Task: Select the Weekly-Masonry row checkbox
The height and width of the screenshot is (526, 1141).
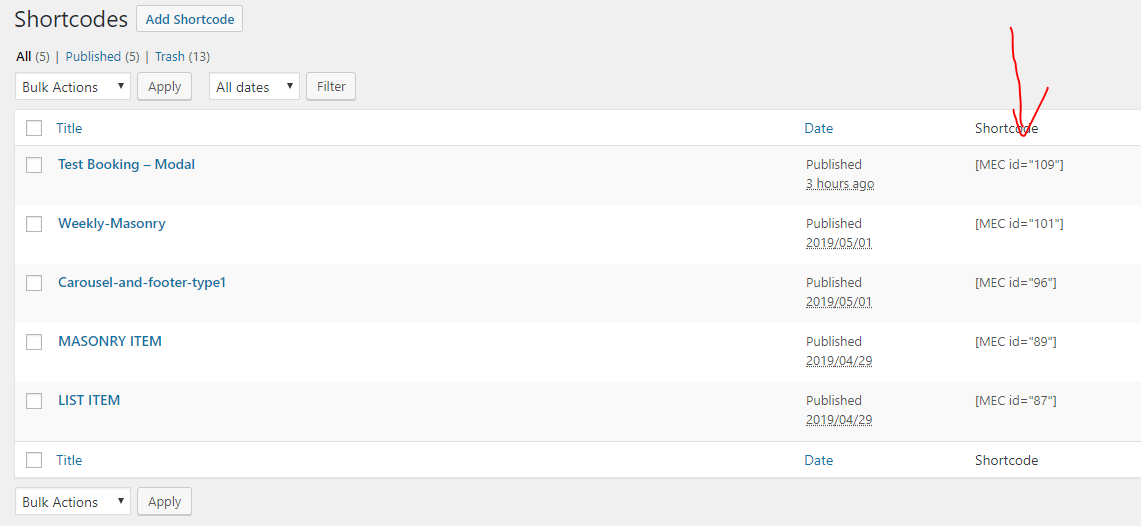Action: click(34, 224)
